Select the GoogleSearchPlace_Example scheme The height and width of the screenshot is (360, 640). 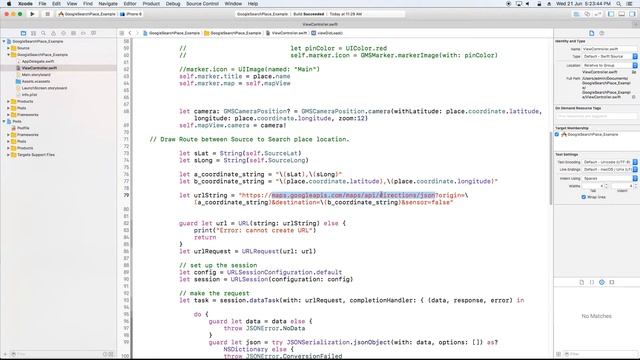(87, 14)
